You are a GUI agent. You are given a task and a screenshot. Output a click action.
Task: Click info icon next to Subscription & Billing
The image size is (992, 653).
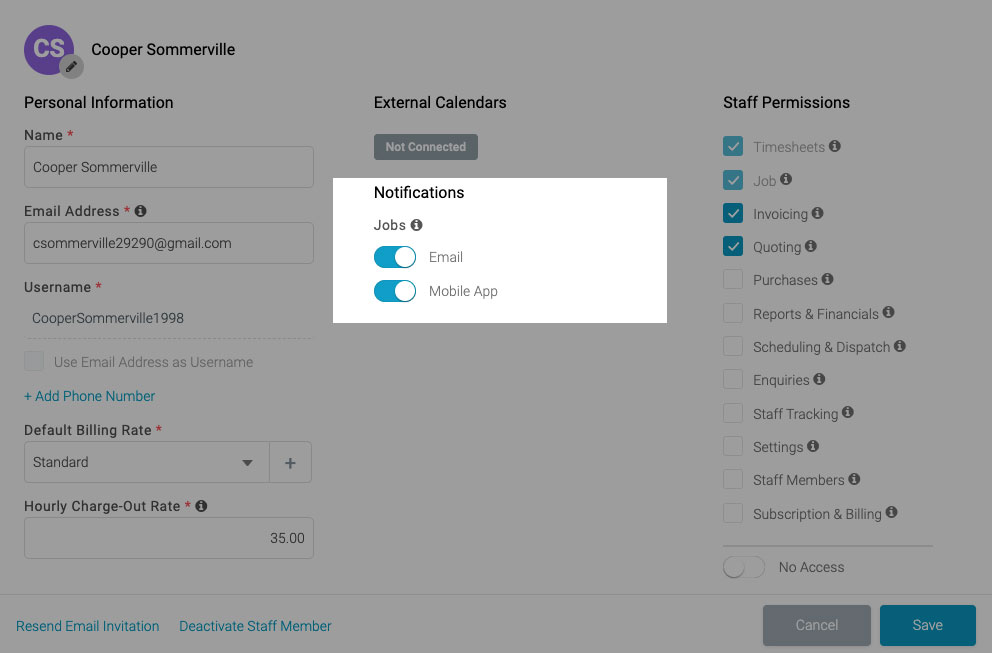pos(891,512)
